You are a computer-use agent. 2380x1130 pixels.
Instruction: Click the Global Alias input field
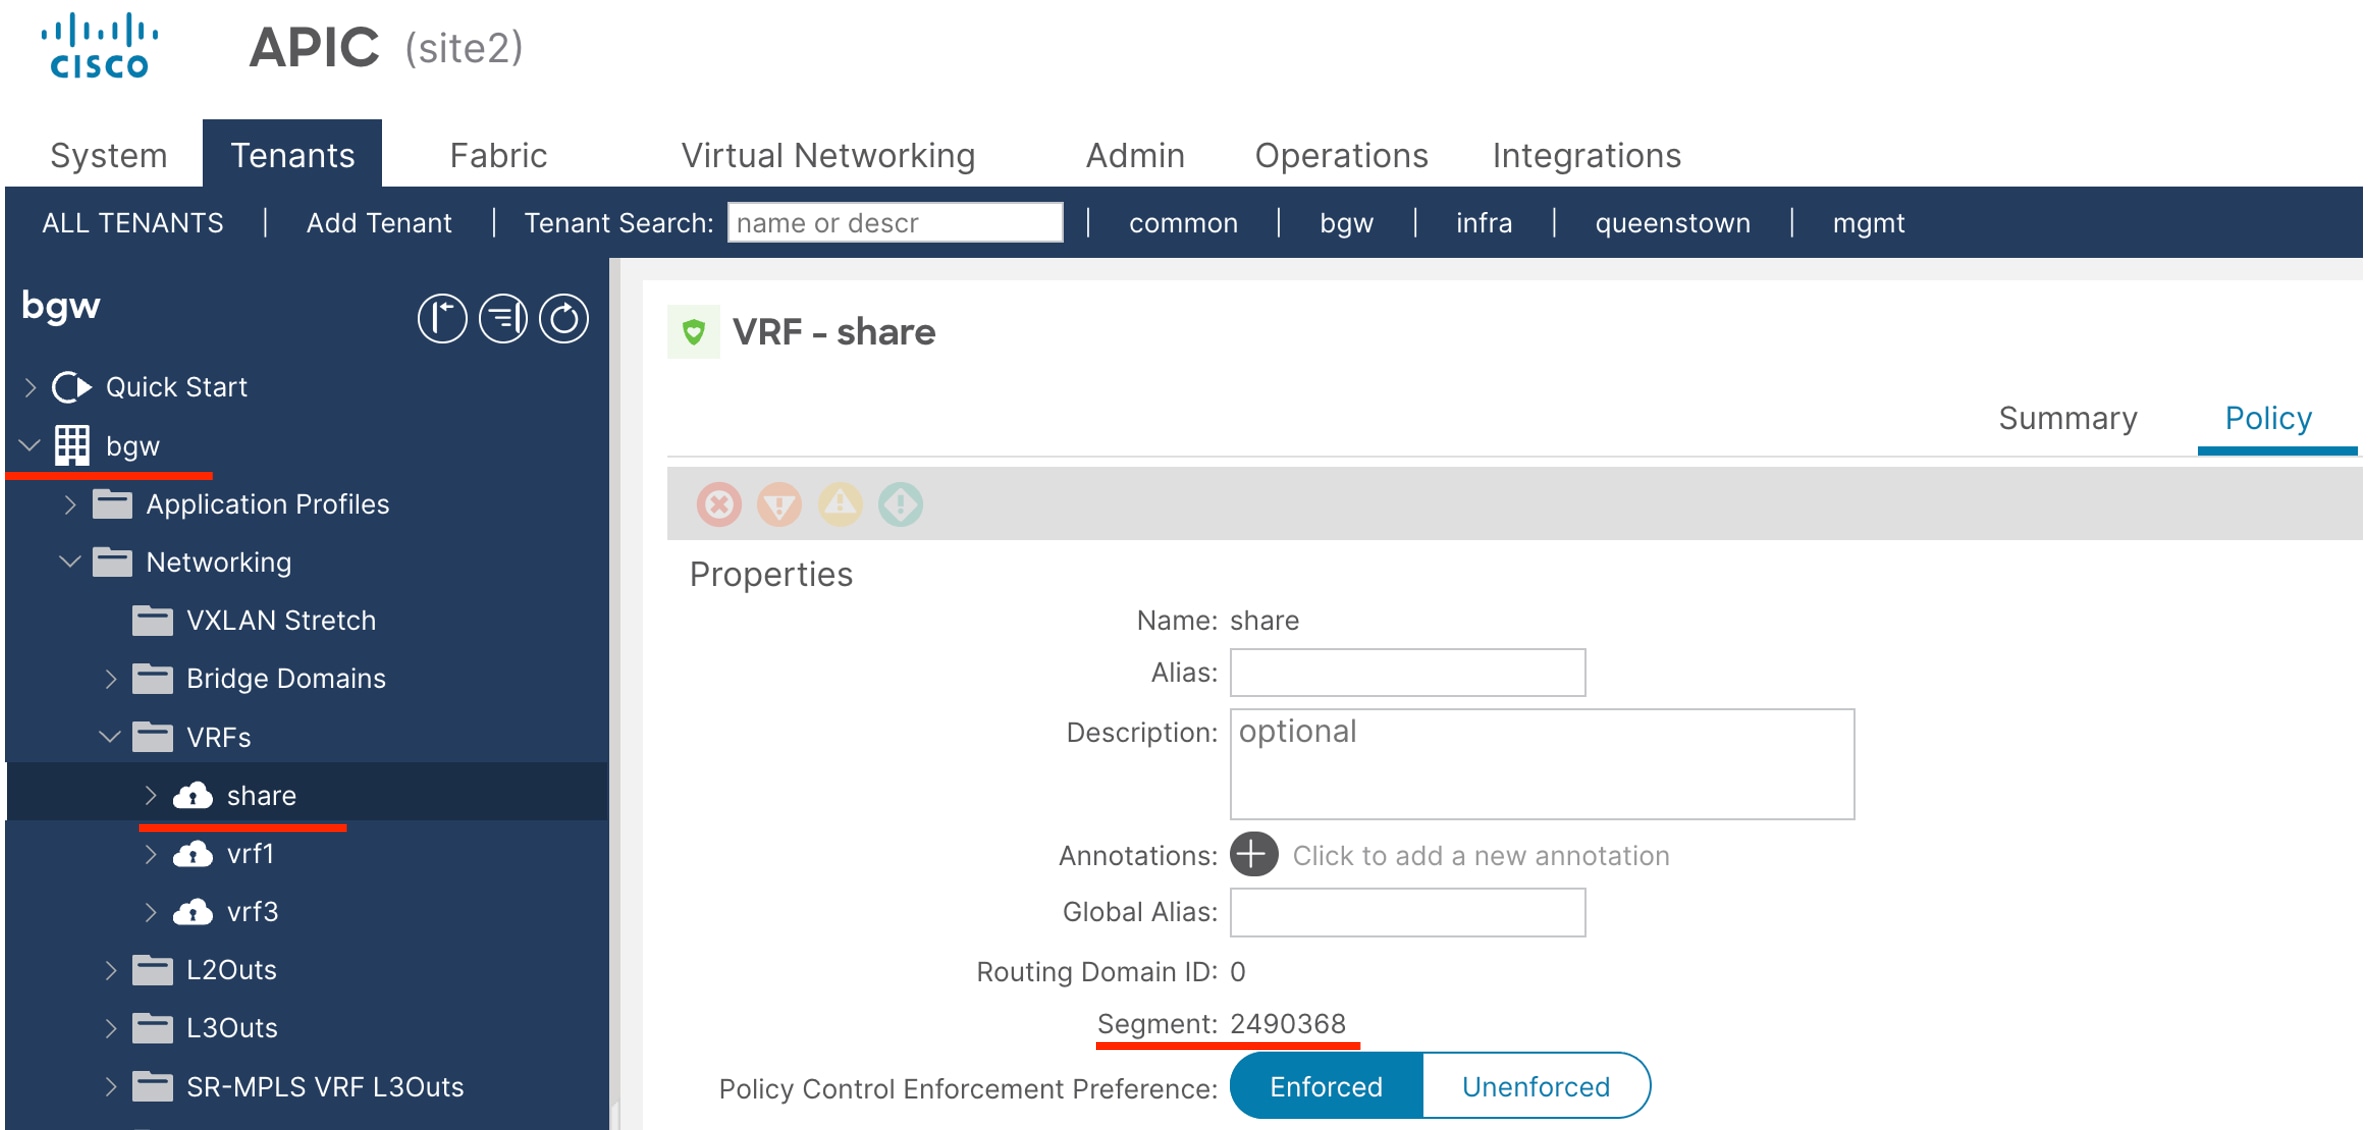tap(1407, 912)
